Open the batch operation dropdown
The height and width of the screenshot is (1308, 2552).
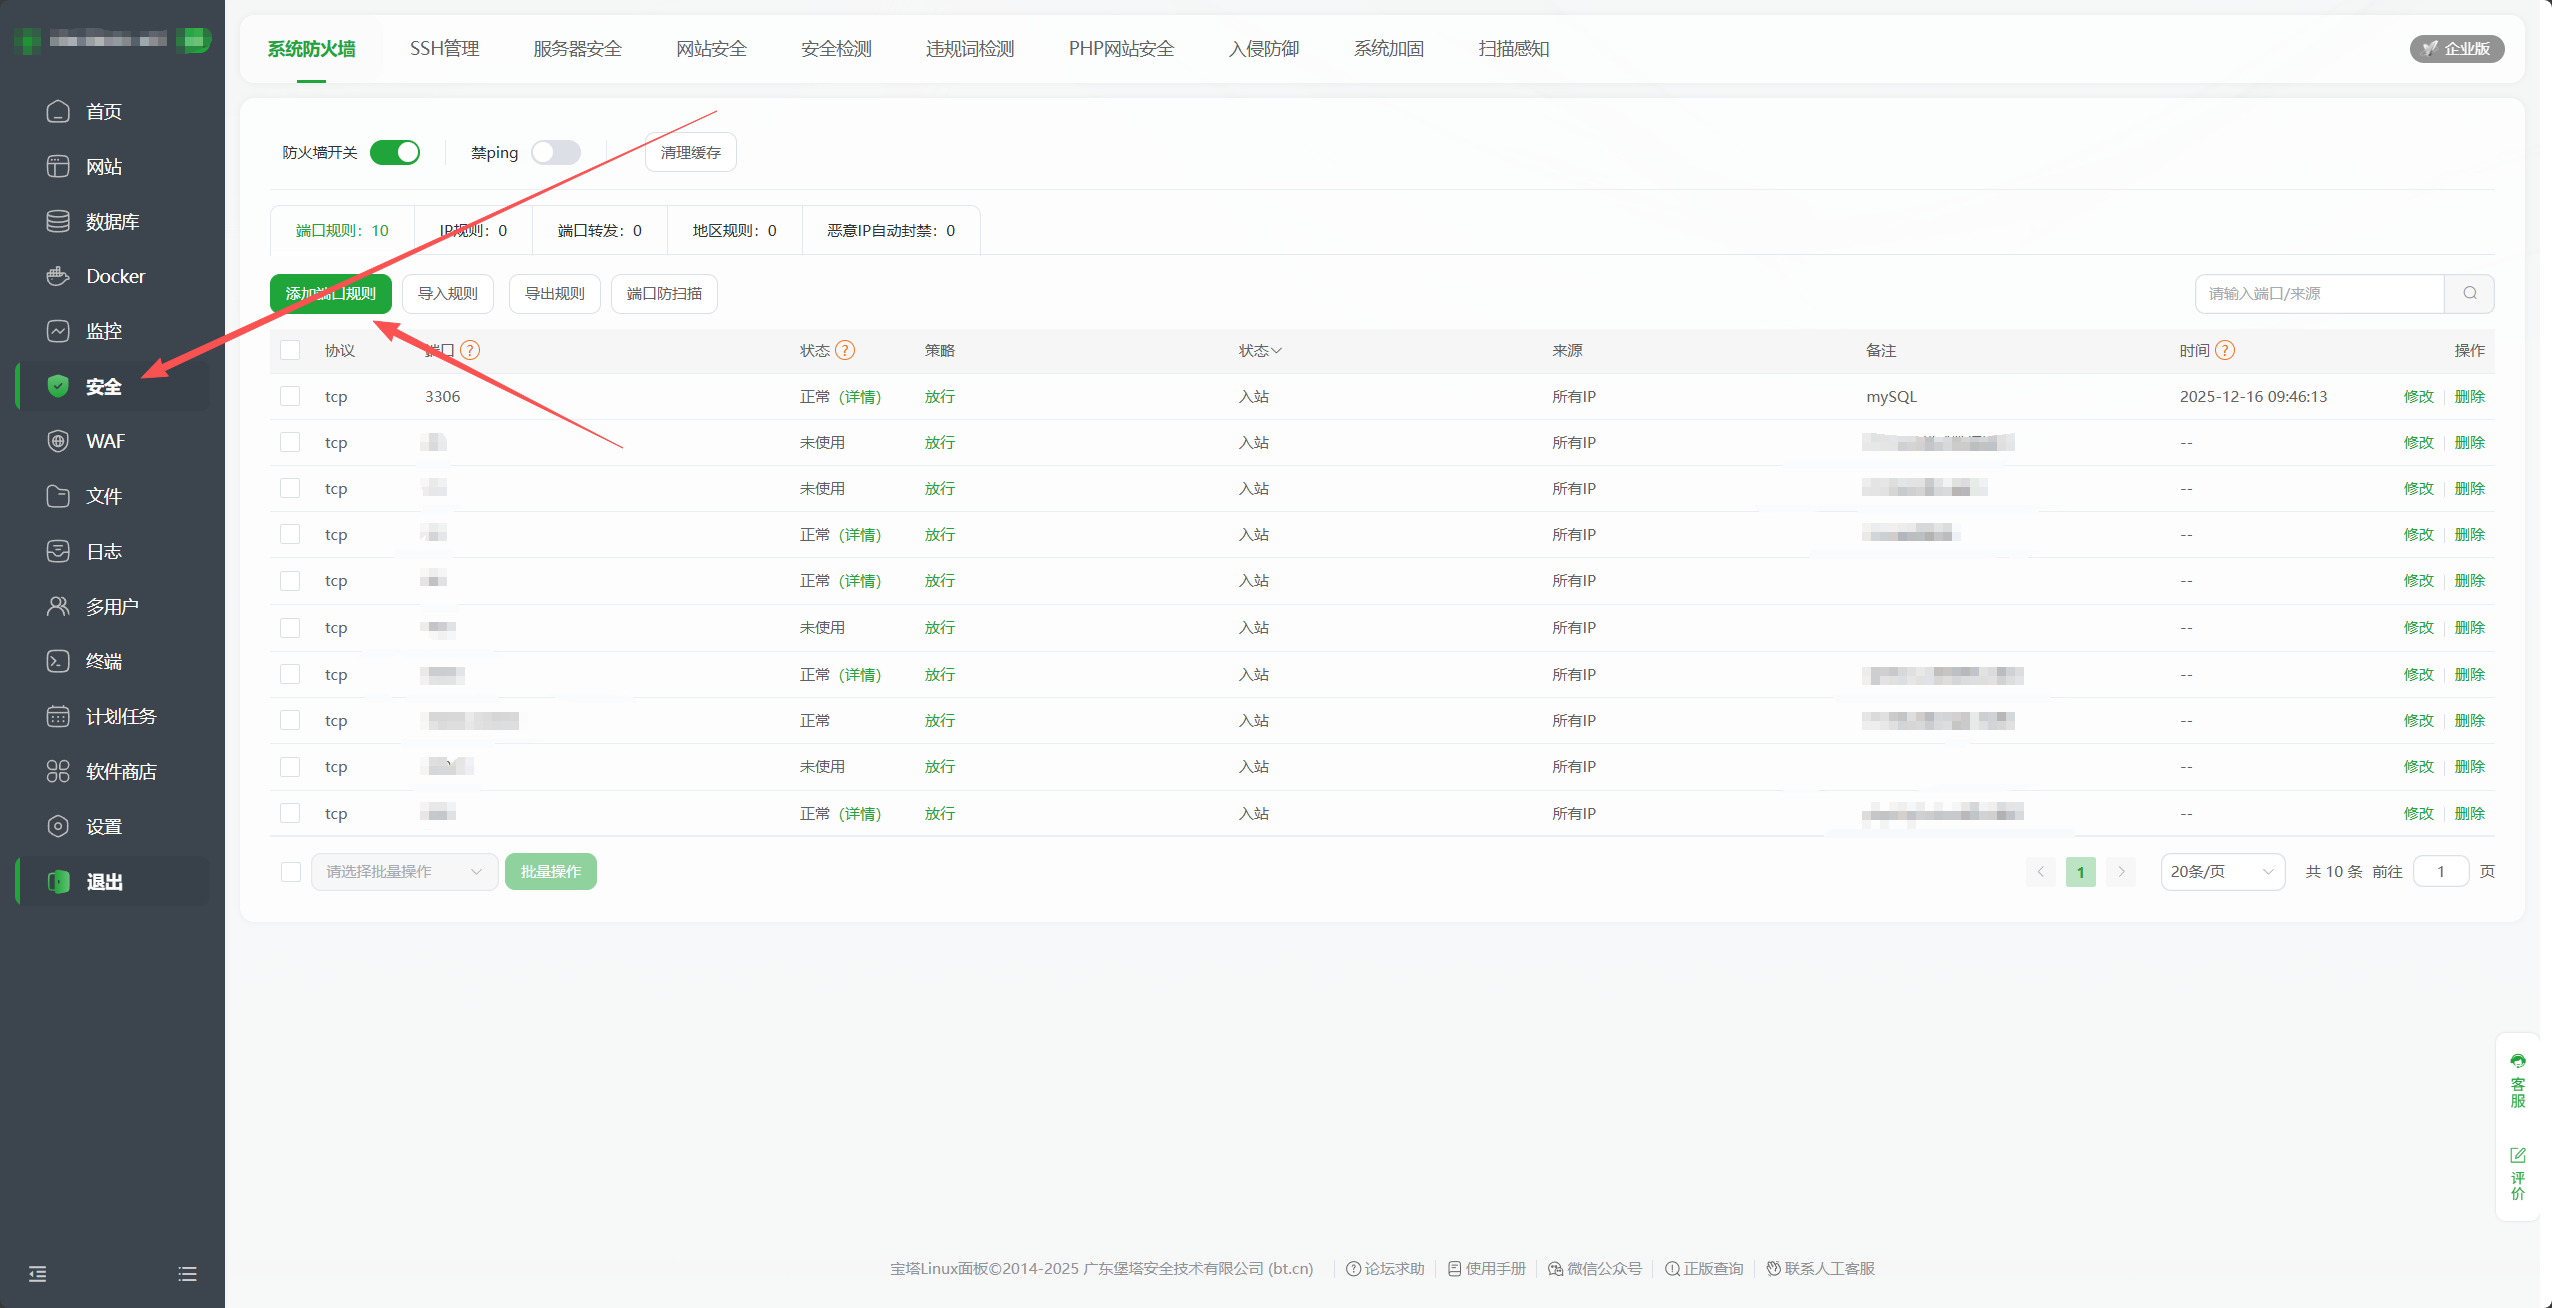(x=404, y=871)
